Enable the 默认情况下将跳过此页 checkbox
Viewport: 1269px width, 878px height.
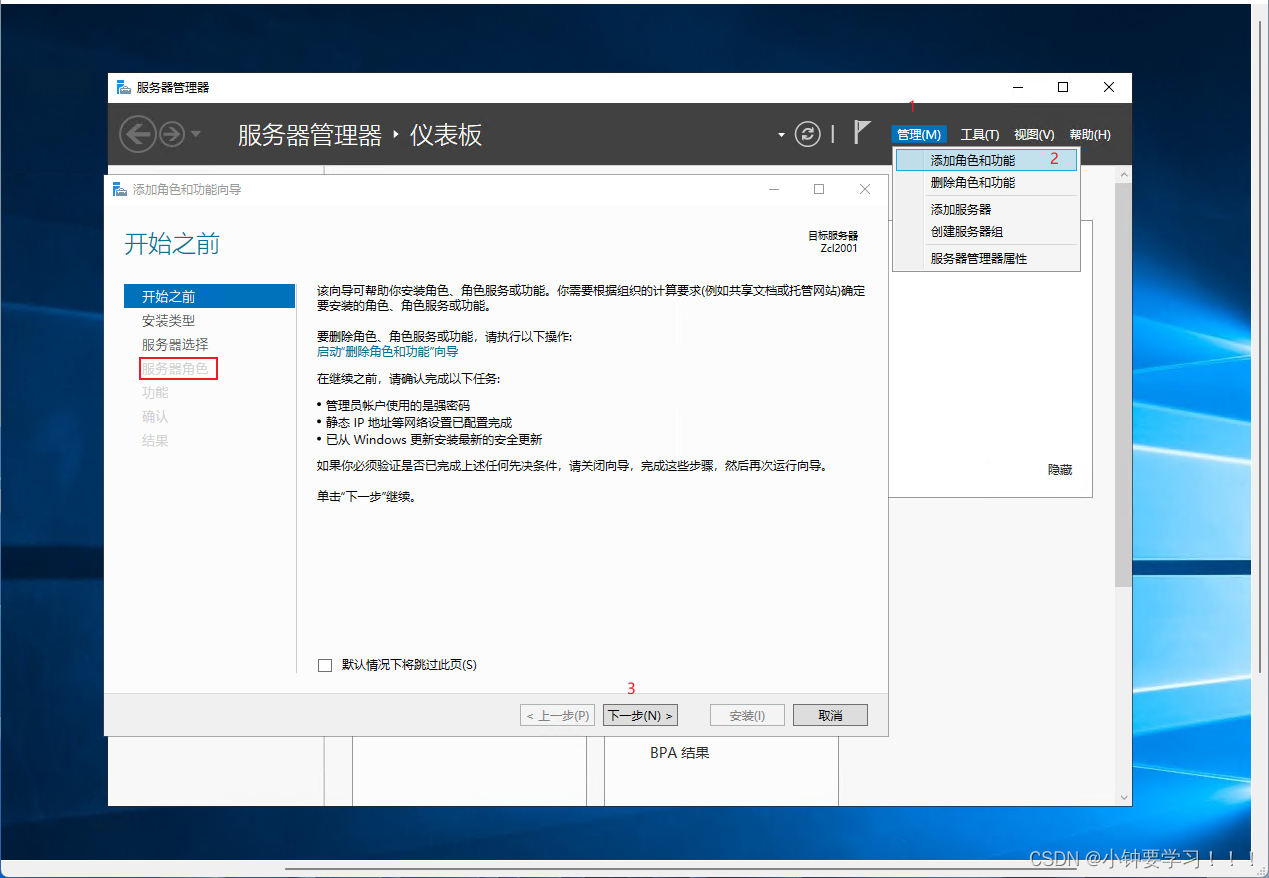pyautogui.click(x=324, y=664)
